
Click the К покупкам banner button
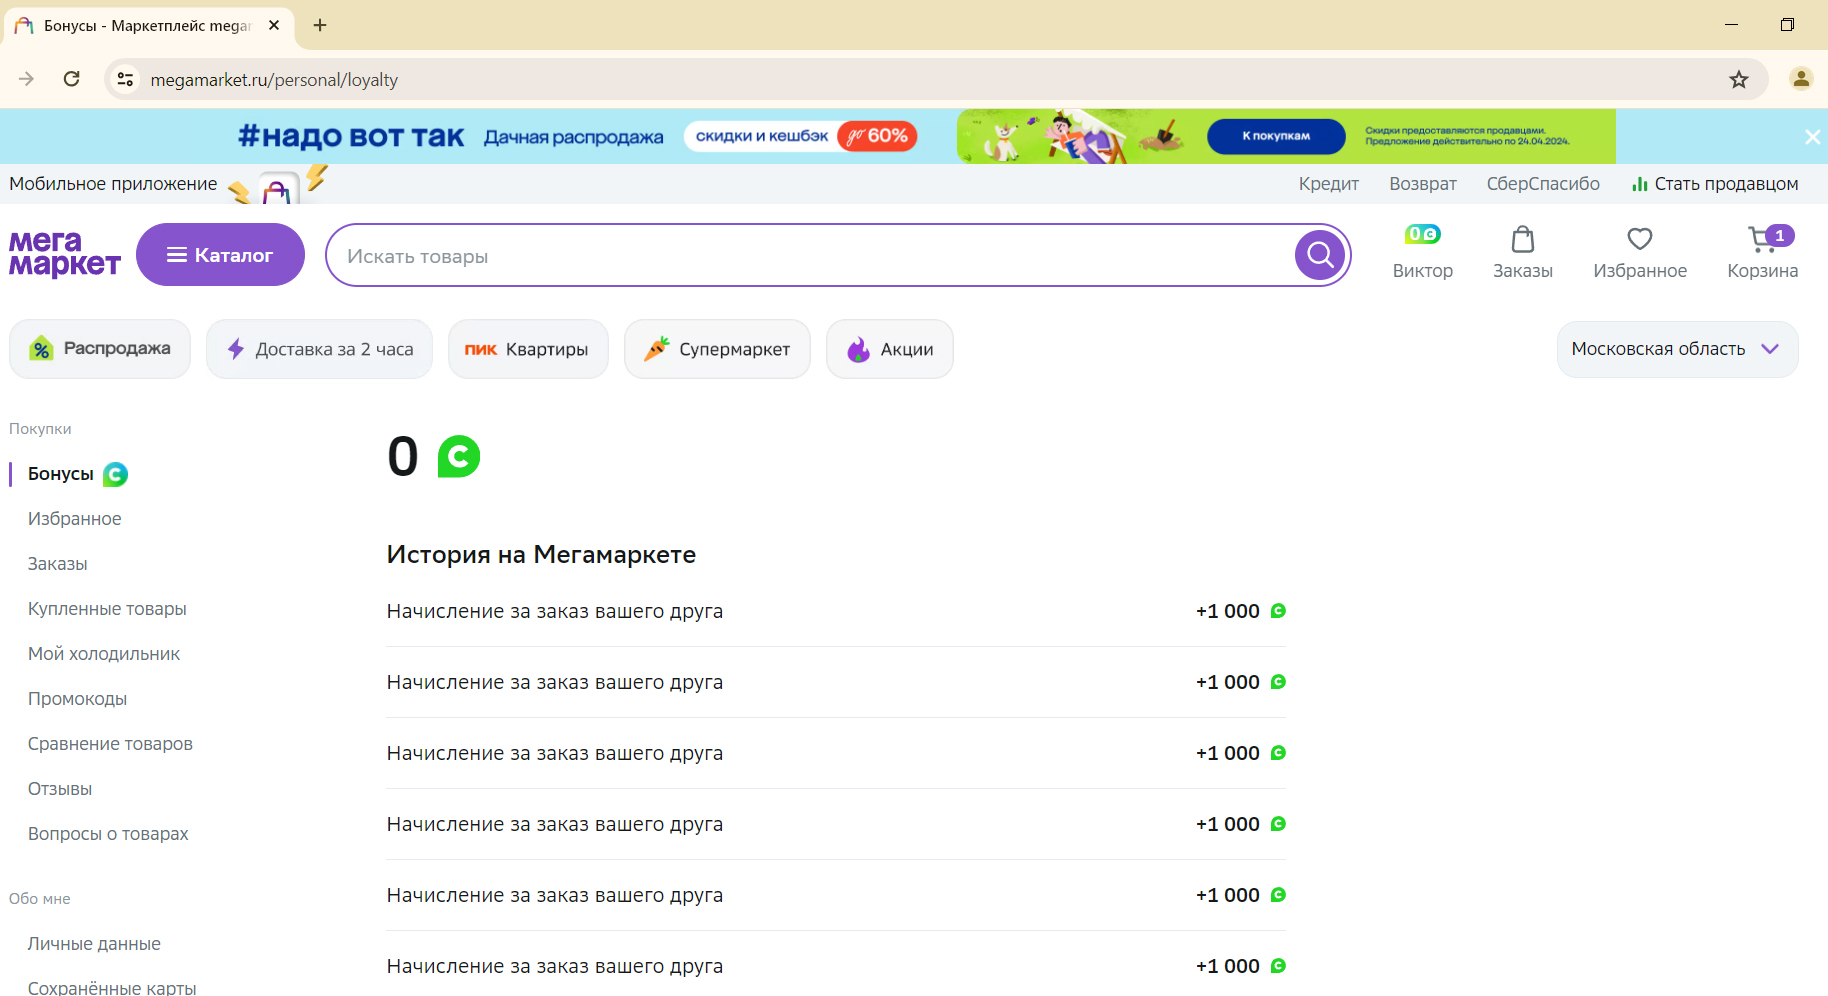click(x=1276, y=136)
